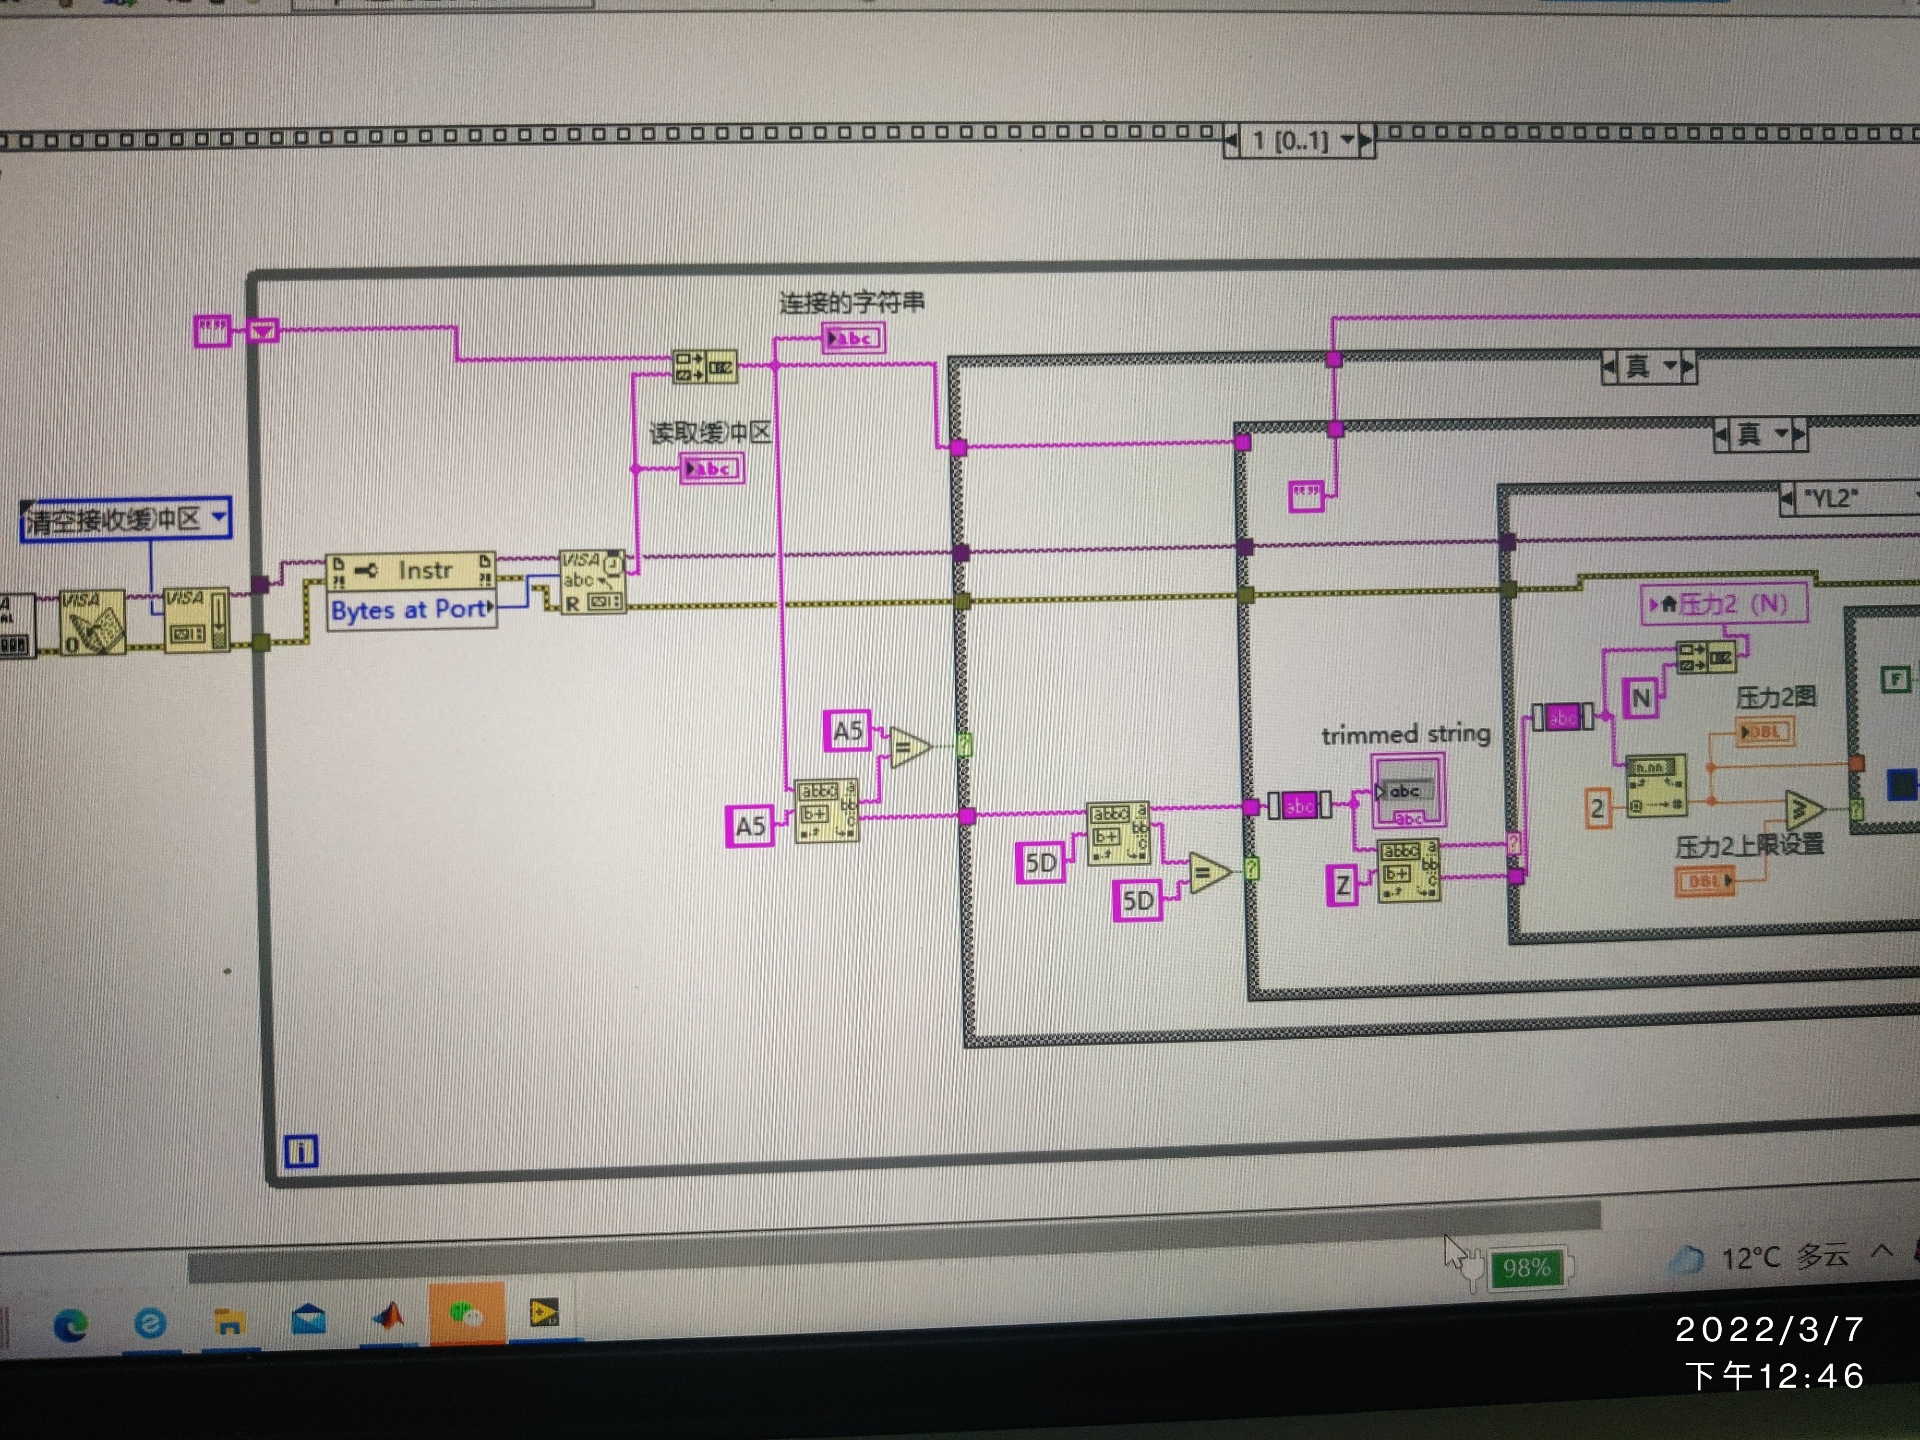This screenshot has height=1440, width=1920.
Task: Open WeChat from the taskbar
Action: click(x=466, y=1314)
